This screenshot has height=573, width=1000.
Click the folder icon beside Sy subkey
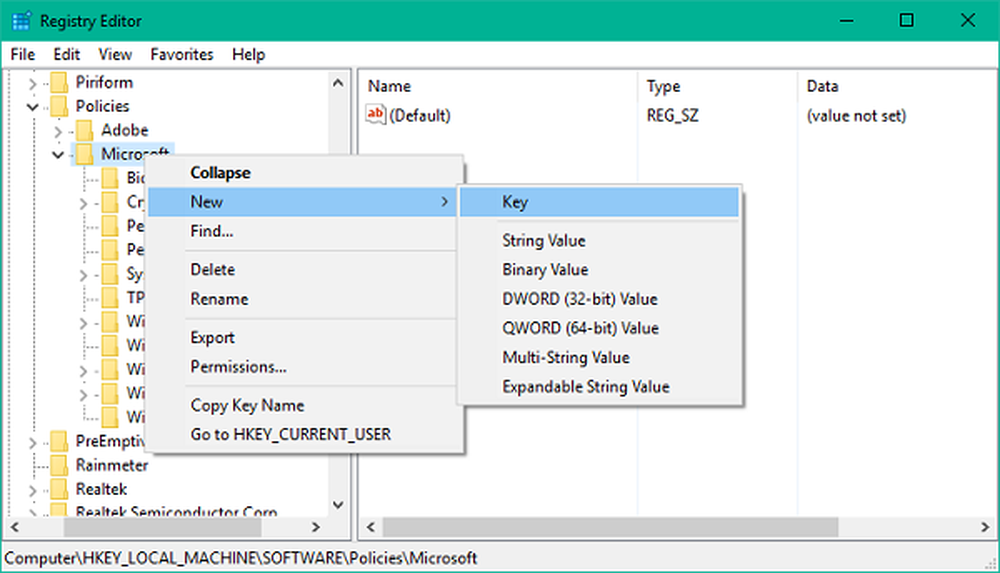[110, 274]
